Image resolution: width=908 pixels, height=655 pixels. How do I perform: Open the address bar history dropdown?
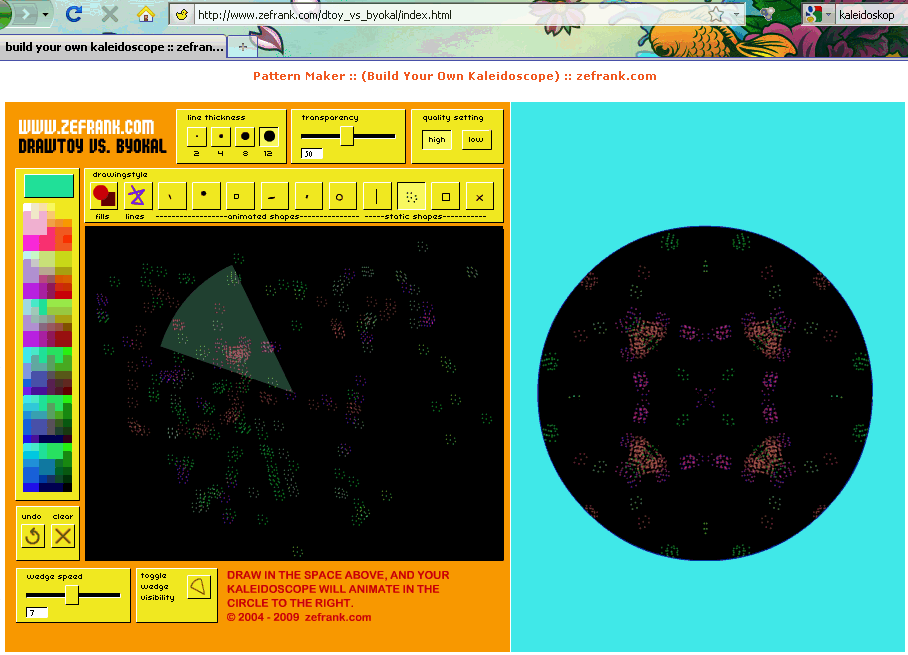coord(737,15)
